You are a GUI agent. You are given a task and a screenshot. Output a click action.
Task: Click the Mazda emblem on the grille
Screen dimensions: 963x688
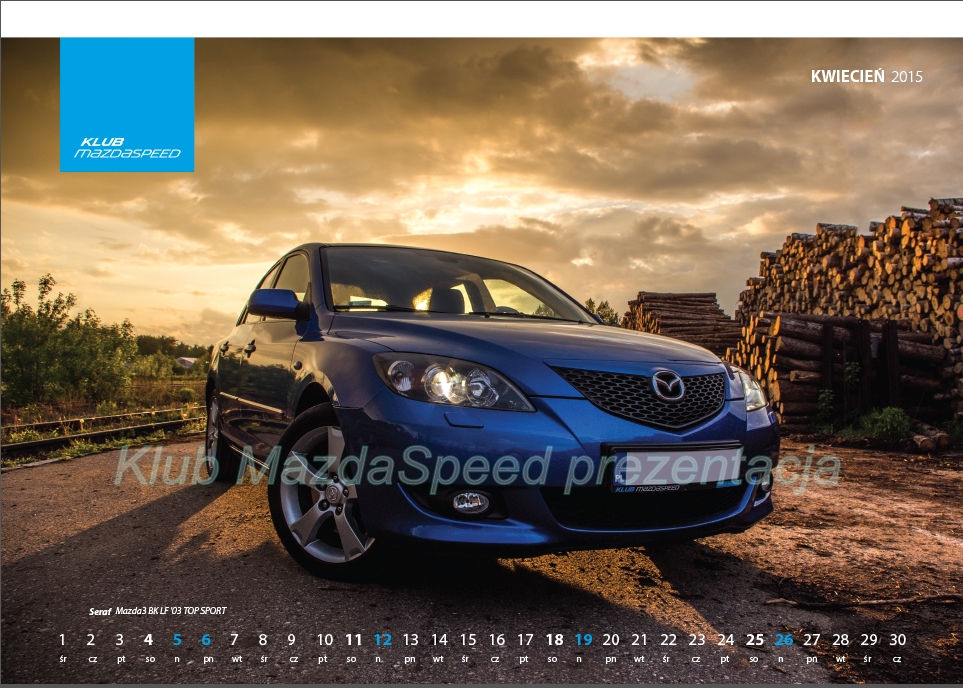pyautogui.click(x=667, y=385)
